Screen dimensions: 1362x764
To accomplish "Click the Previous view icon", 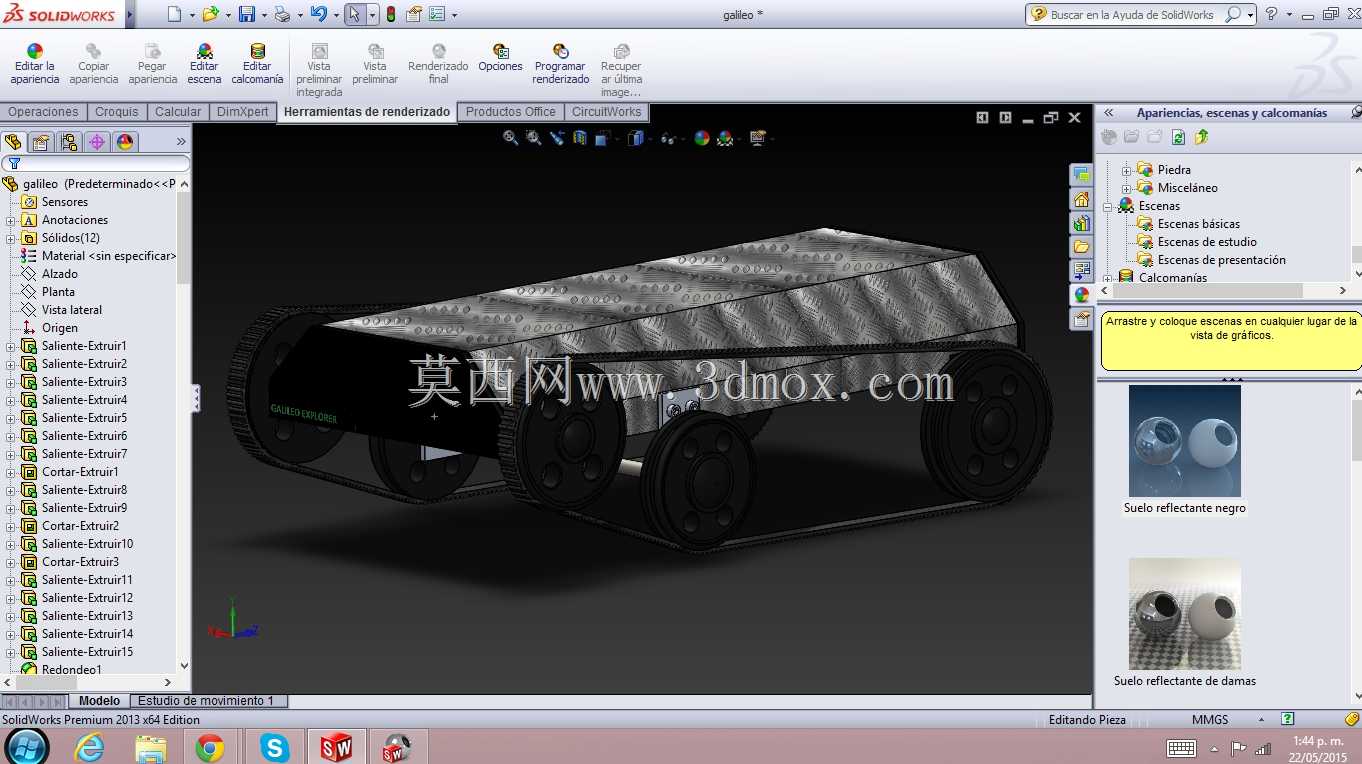I will tap(557, 138).
